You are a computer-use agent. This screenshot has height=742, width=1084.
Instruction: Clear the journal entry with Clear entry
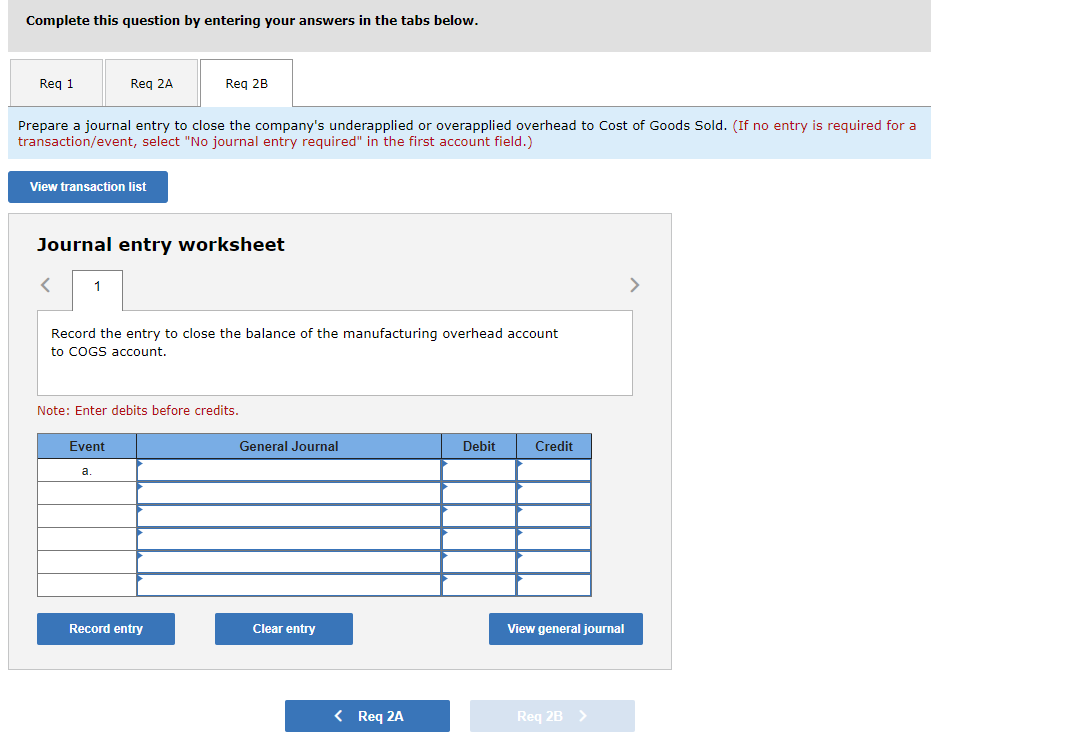tap(283, 628)
